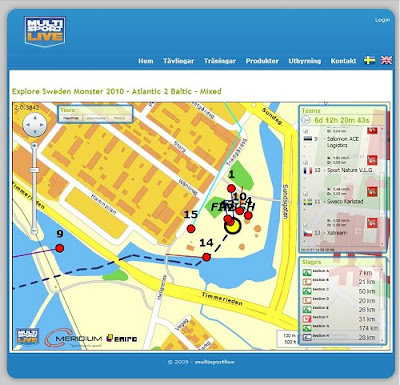
Task: Open Leaderboard in the Tools panel
Action: pos(95,118)
